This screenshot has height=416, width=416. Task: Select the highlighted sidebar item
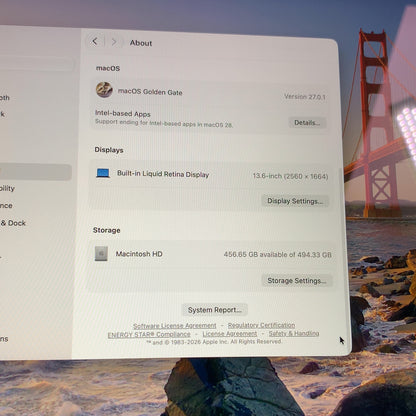pos(35,172)
